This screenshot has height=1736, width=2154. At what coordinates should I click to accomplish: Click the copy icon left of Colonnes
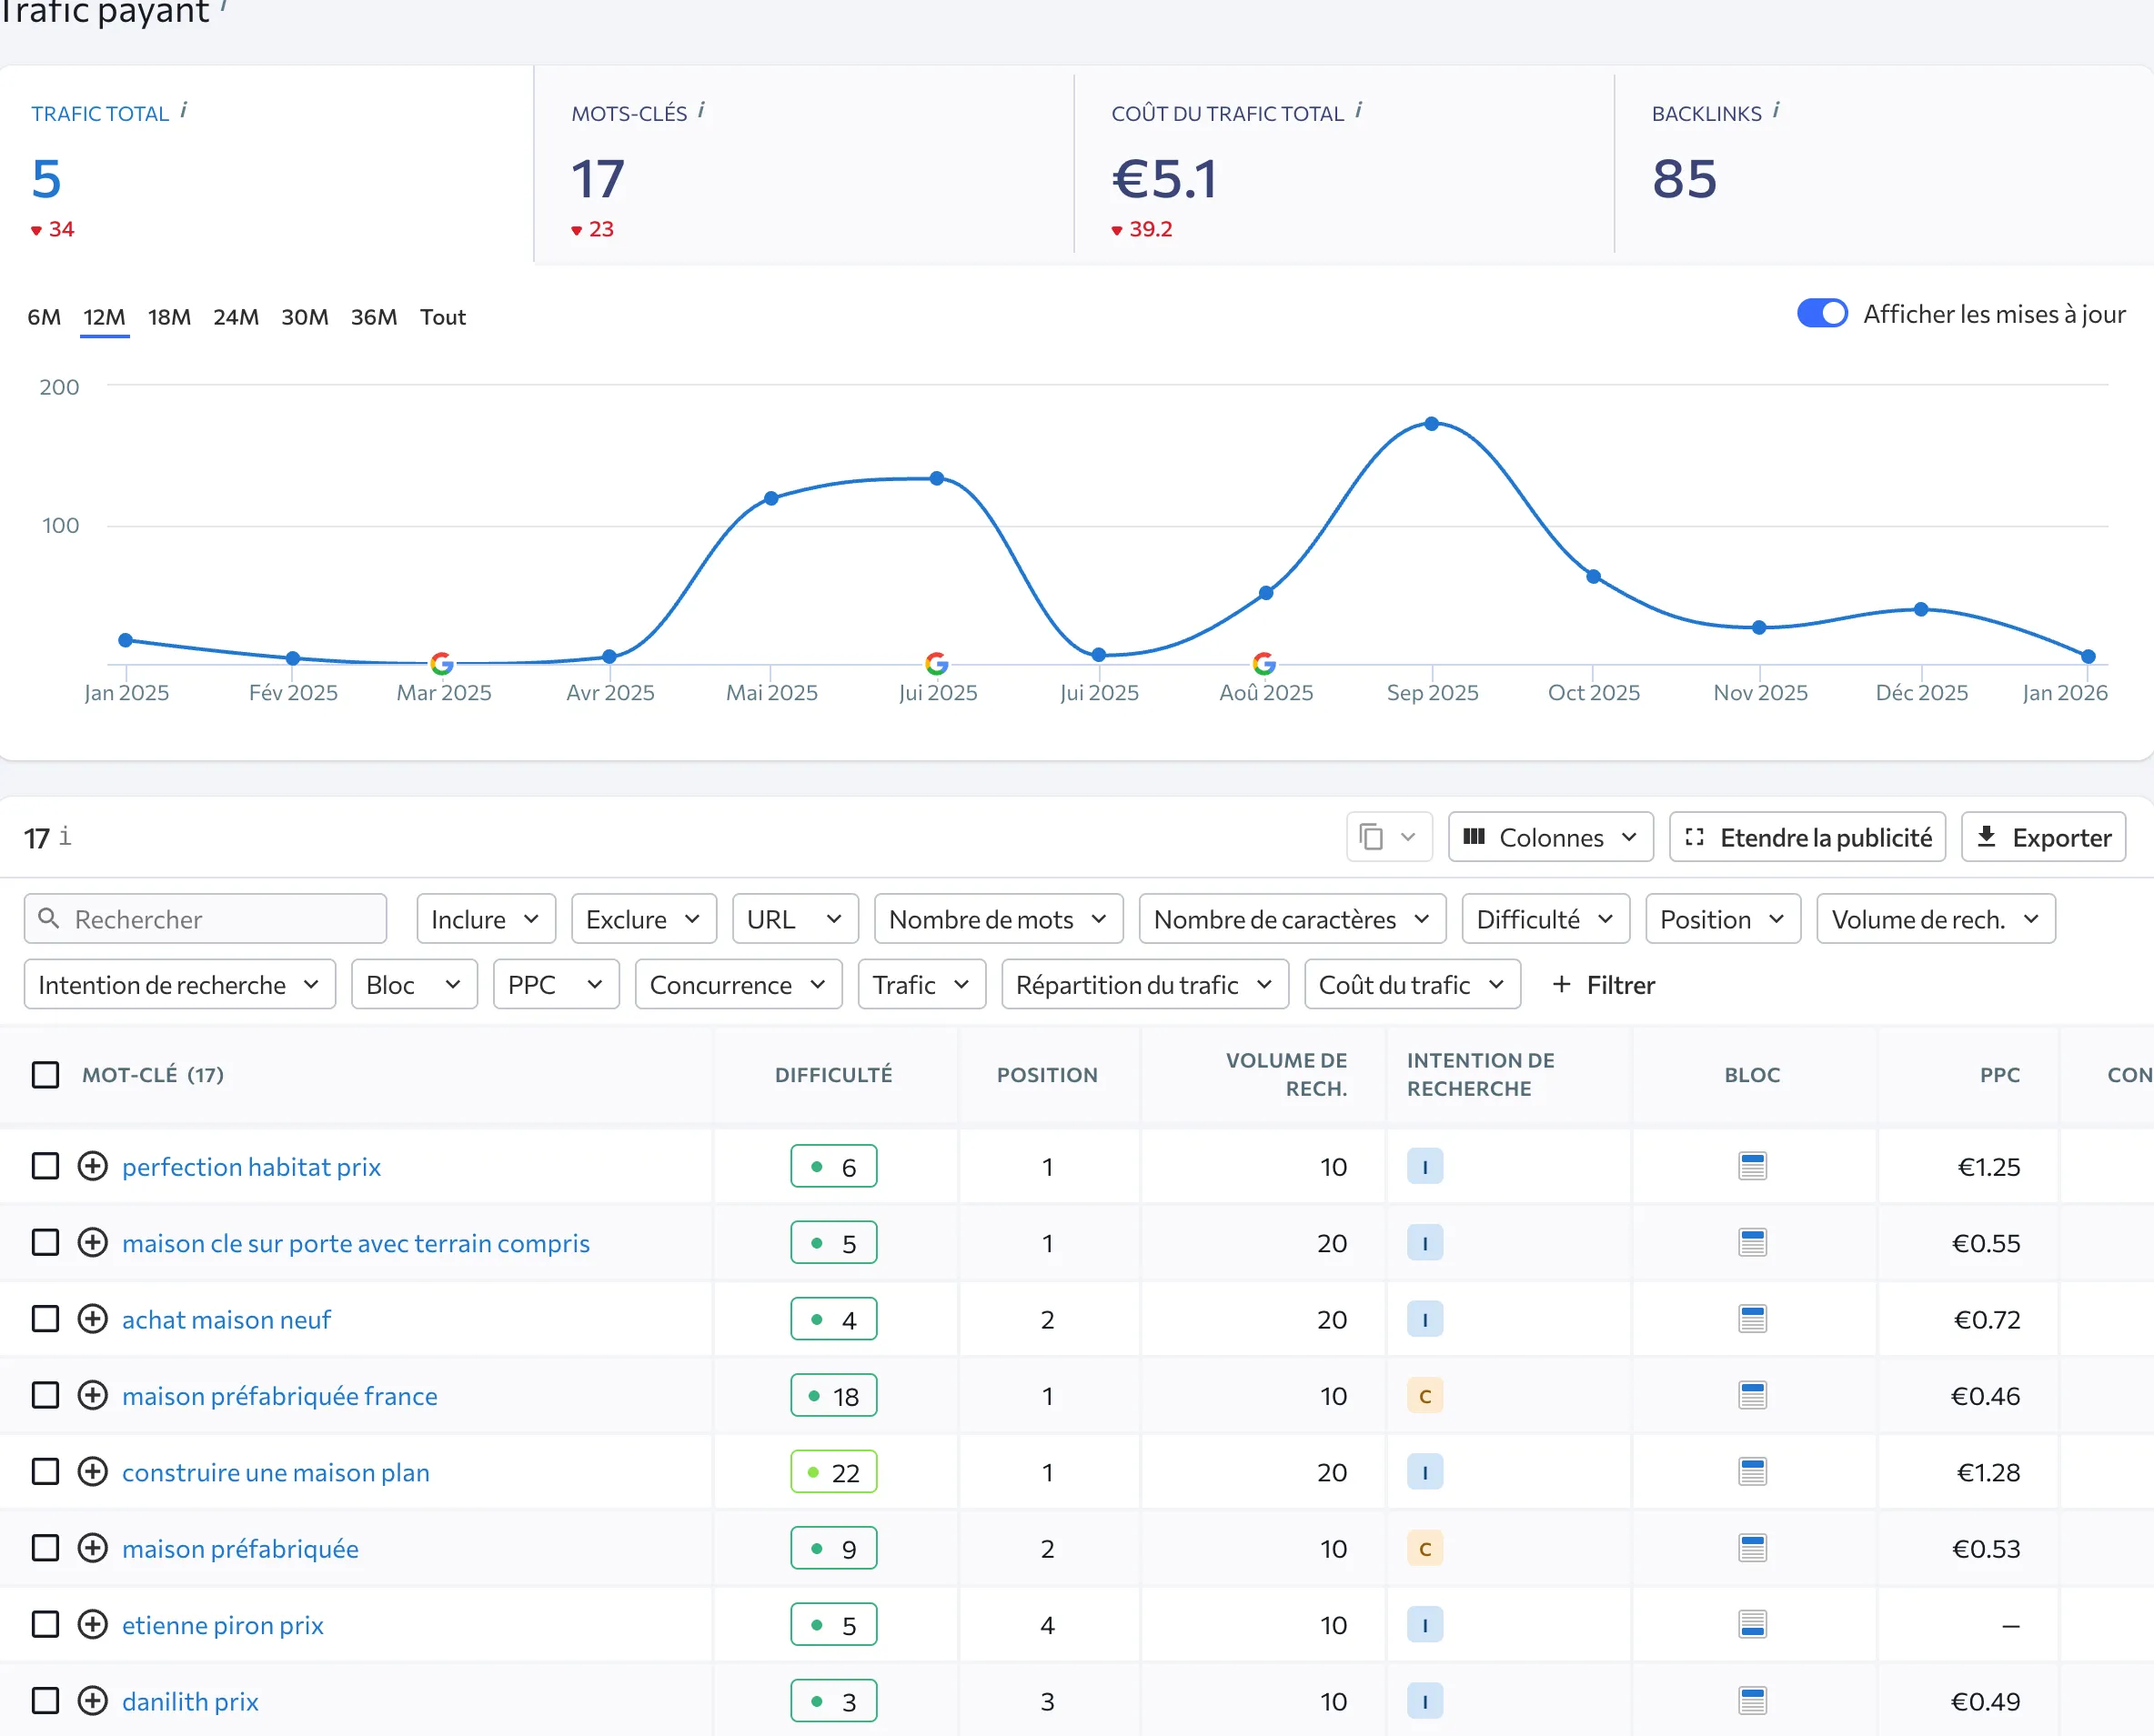pyautogui.click(x=1372, y=837)
